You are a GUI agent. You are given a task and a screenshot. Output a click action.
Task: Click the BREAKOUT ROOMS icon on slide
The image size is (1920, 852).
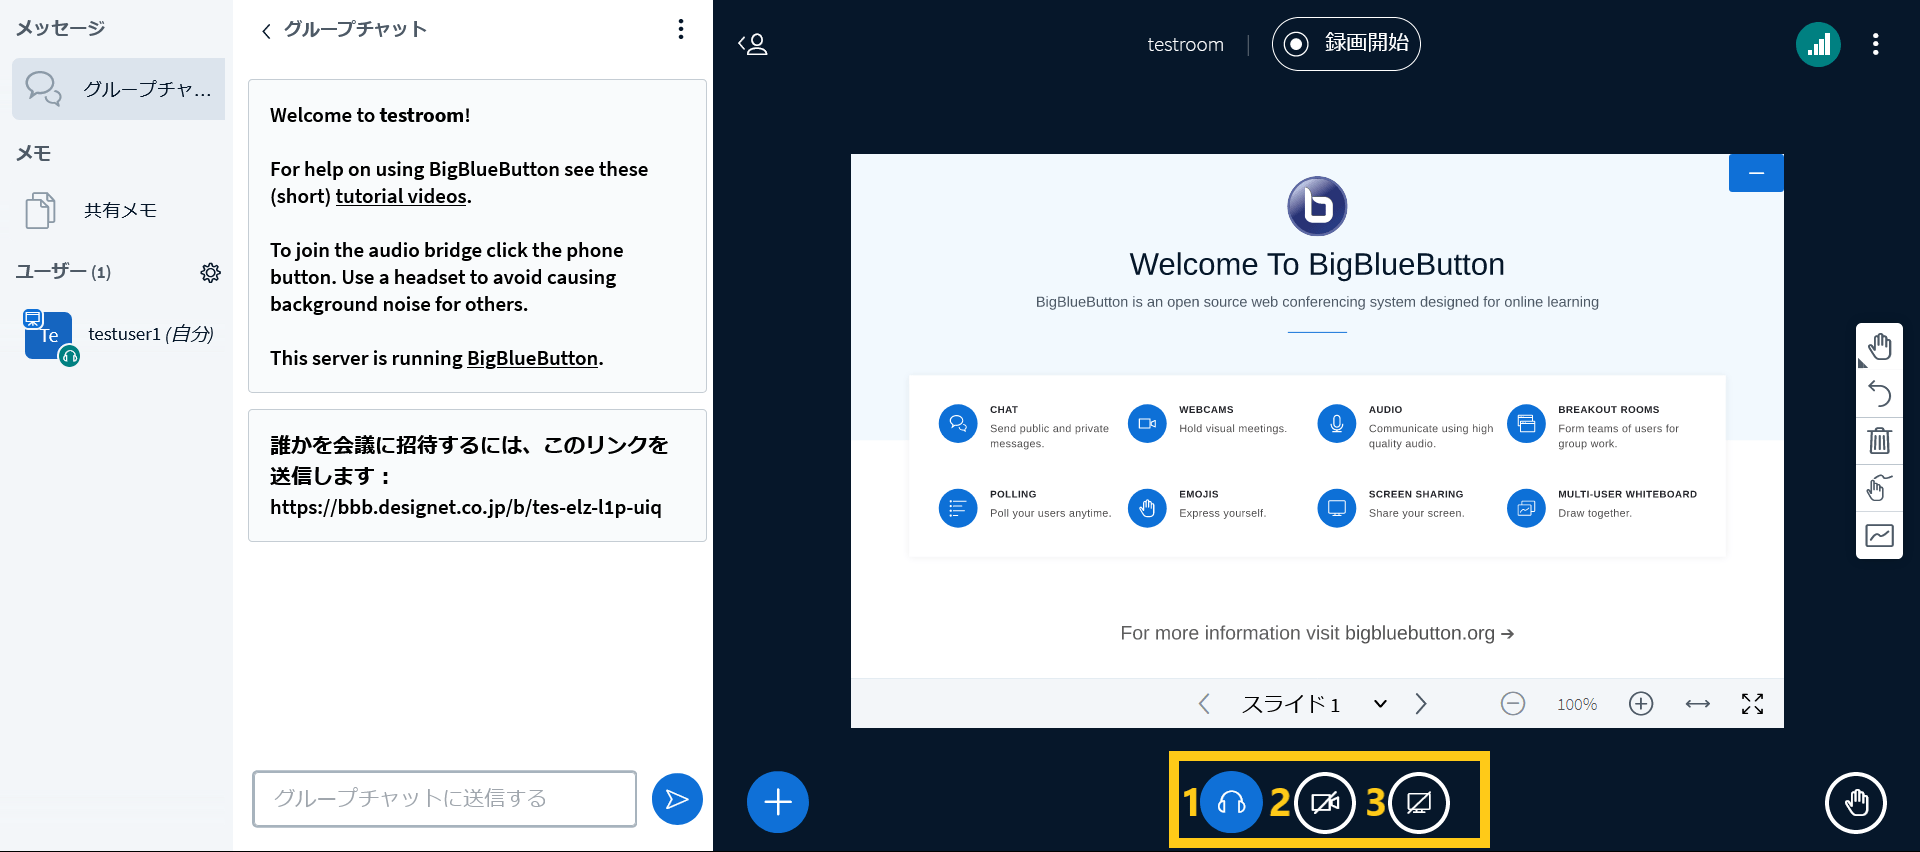(1526, 423)
